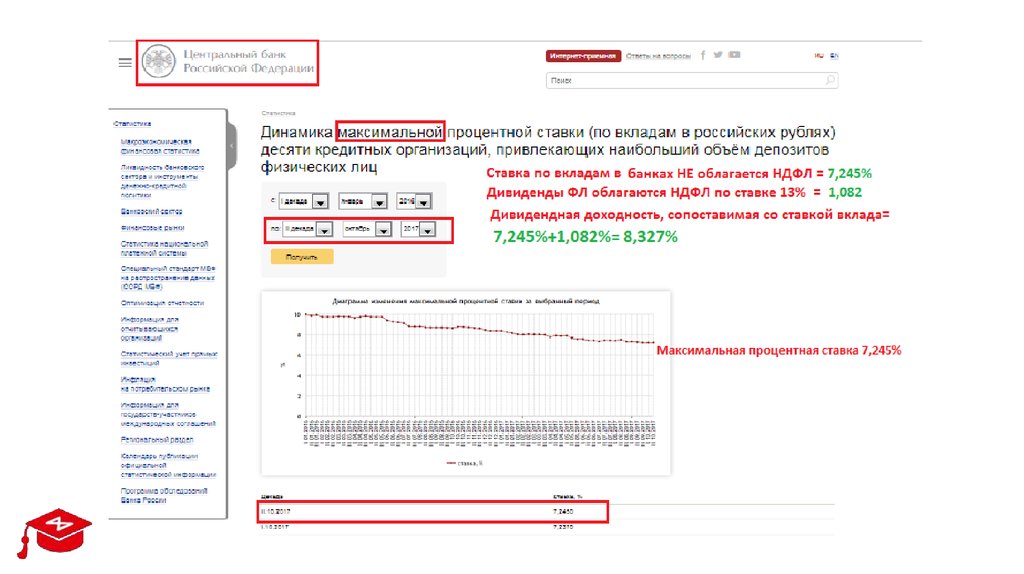Click the search magnifier icon
The height and width of the screenshot is (574, 1024).
829,80
